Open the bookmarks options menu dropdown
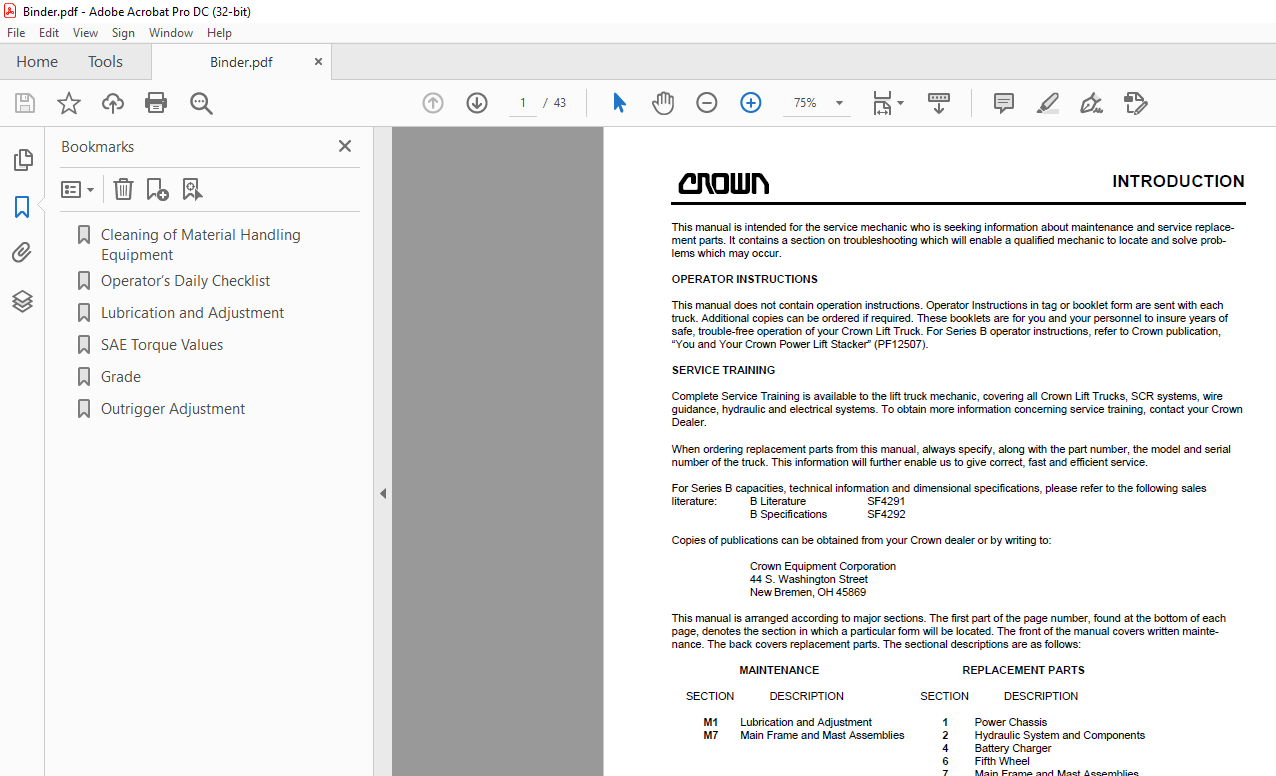1276x776 pixels. click(78, 189)
